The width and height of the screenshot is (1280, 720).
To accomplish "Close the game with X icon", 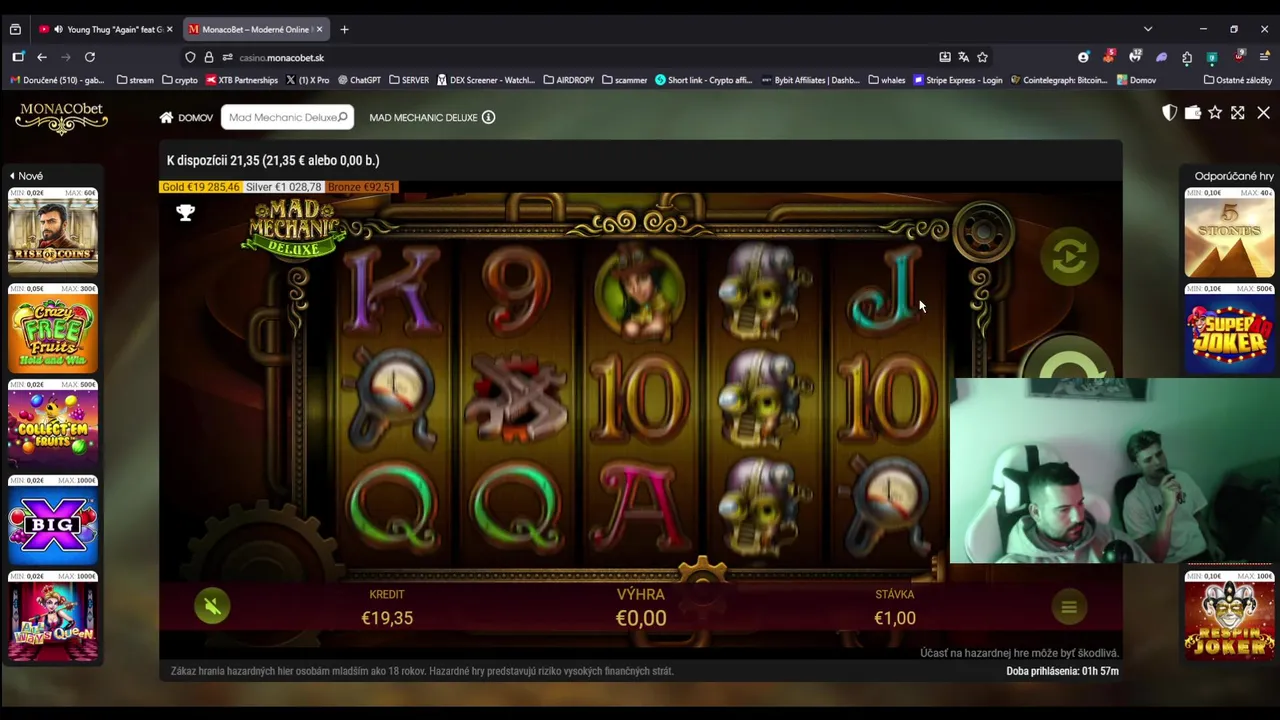I will [1263, 113].
